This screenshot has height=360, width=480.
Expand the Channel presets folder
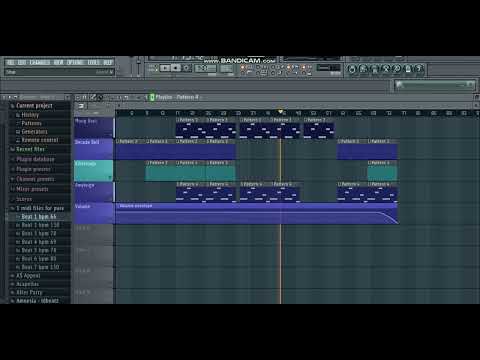tap(35, 179)
